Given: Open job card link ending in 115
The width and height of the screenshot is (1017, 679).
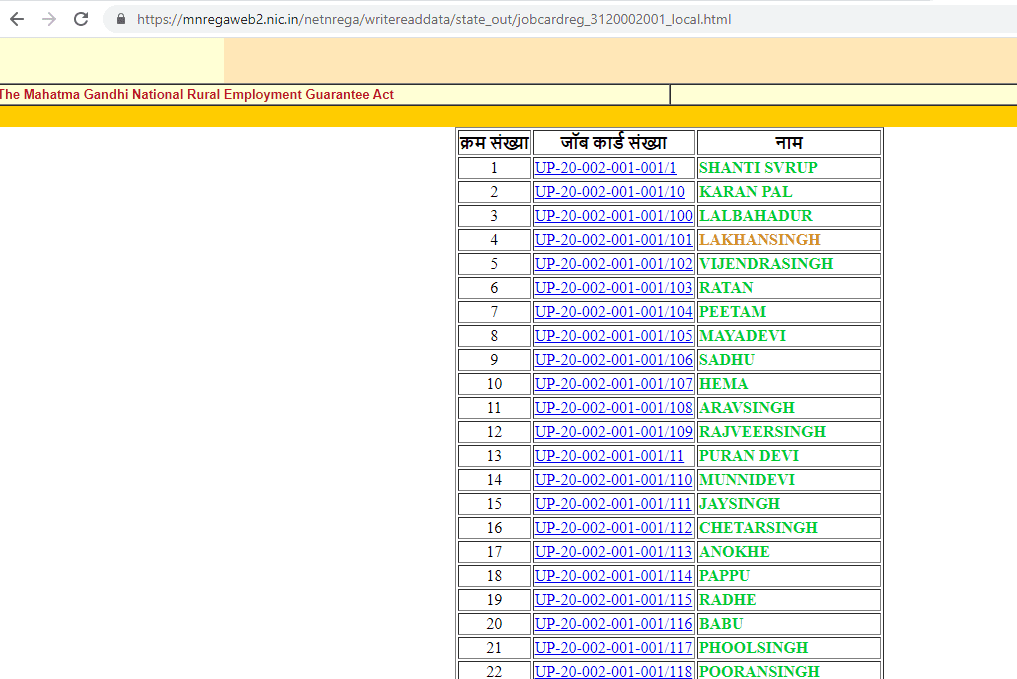Looking at the screenshot, I should pos(613,600).
